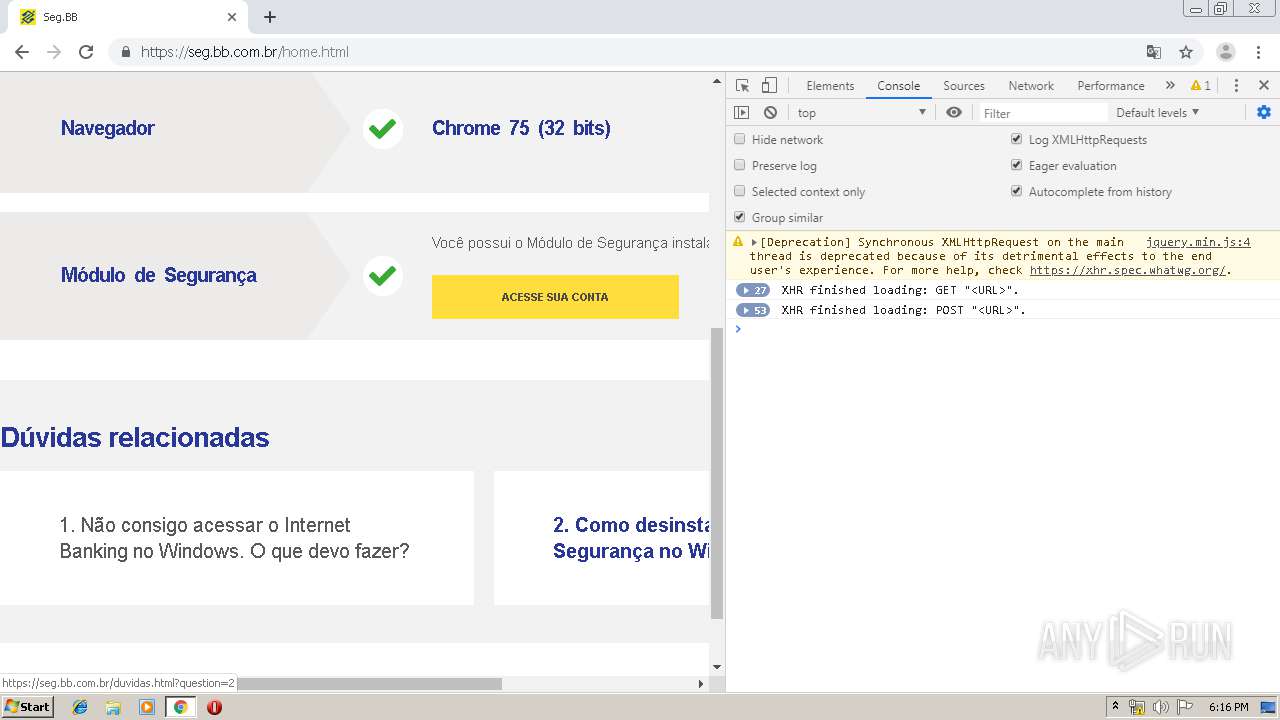Reload the current page
Viewport: 1280px width, 720px height.
[86, 52]
